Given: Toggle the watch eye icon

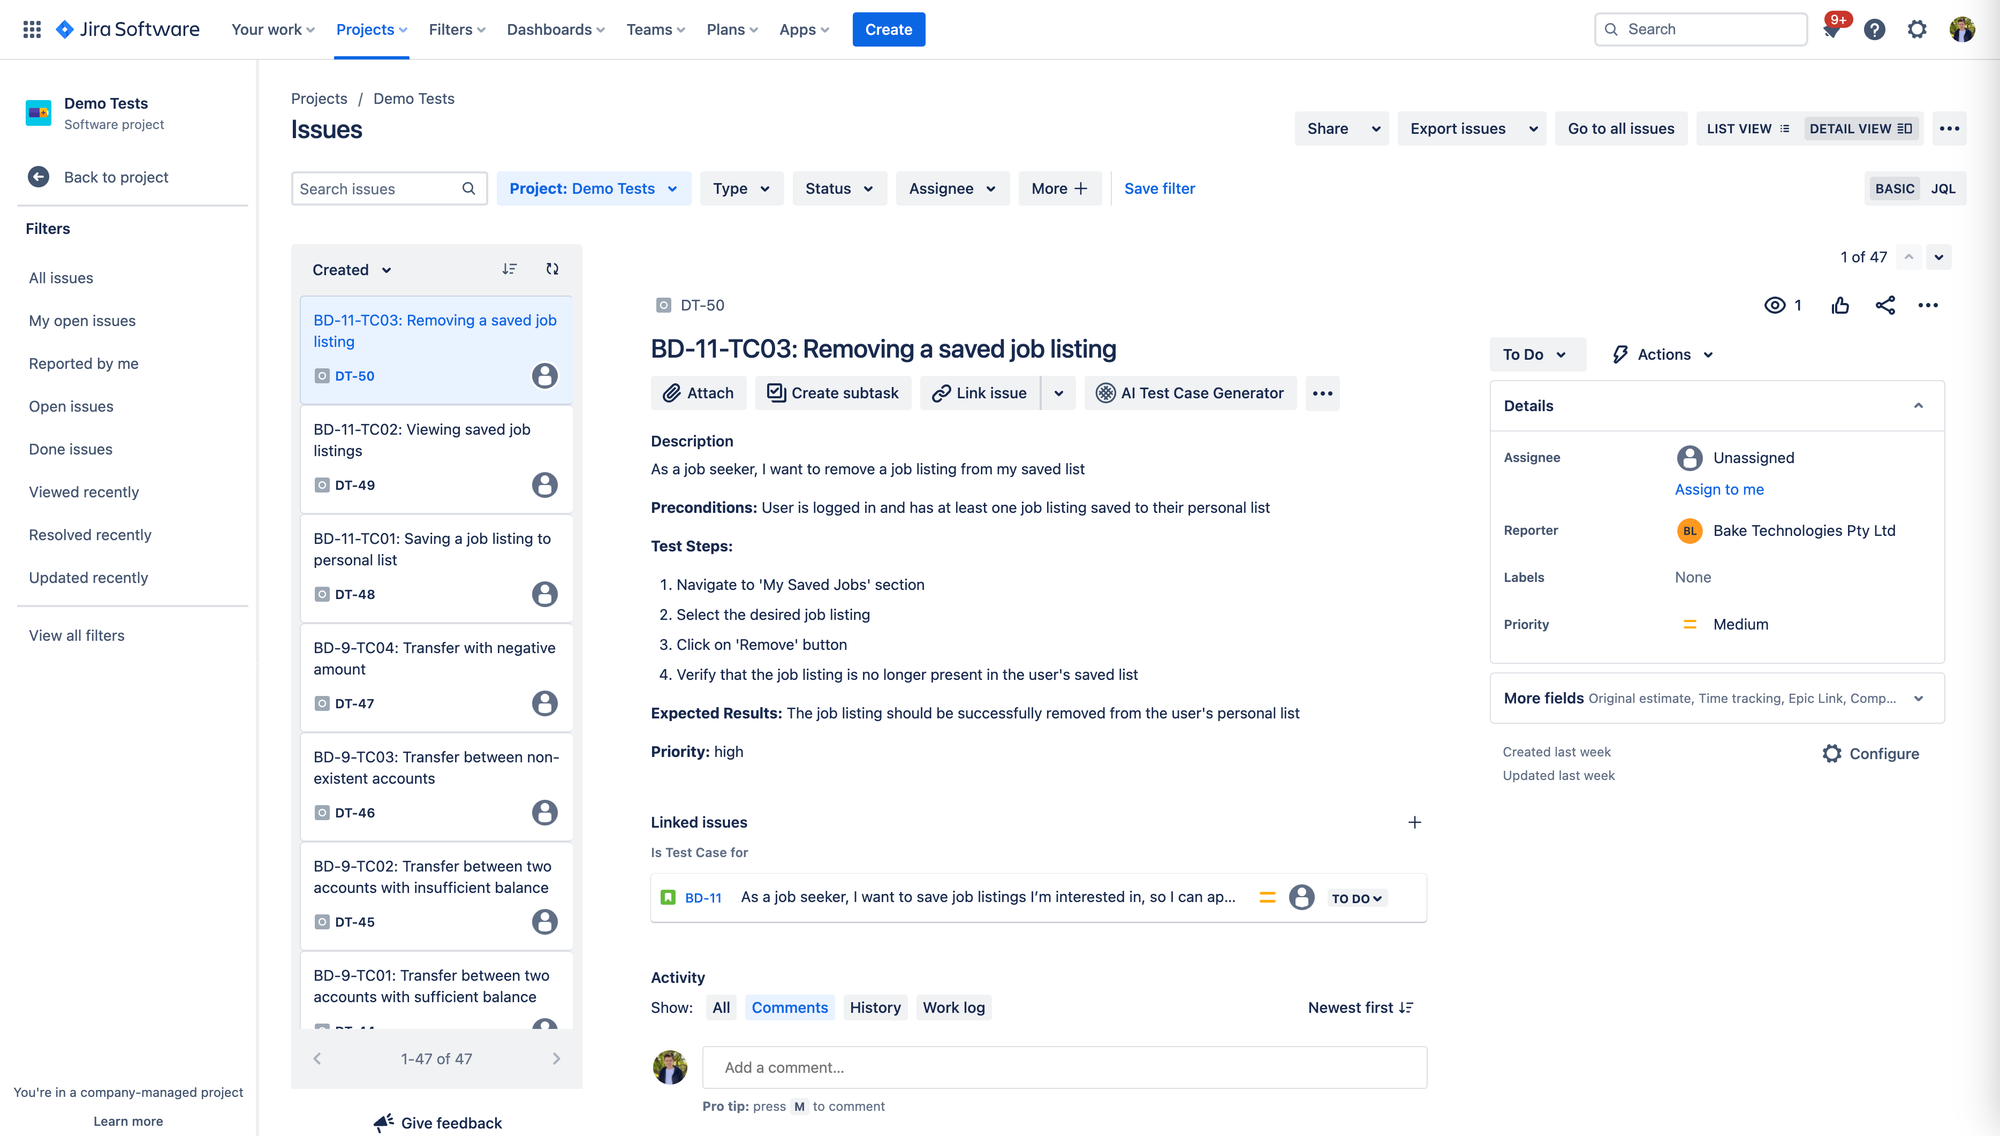Looking at the screenshot, I should (1775, 306).
